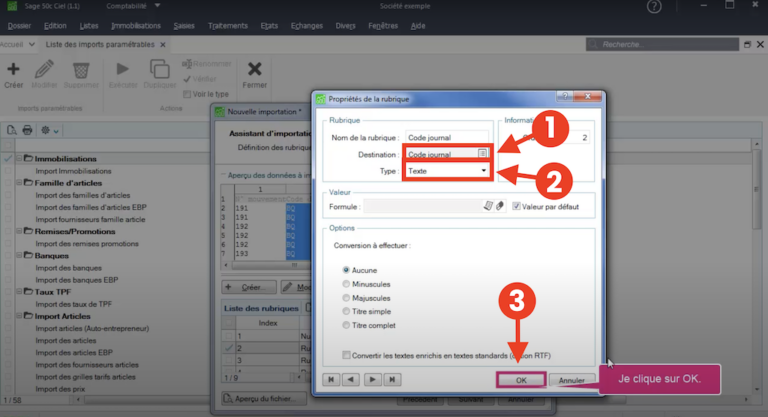Enable Convertir les textes enrichis checkbox
The image size is (768, 417).
(346, 355)
